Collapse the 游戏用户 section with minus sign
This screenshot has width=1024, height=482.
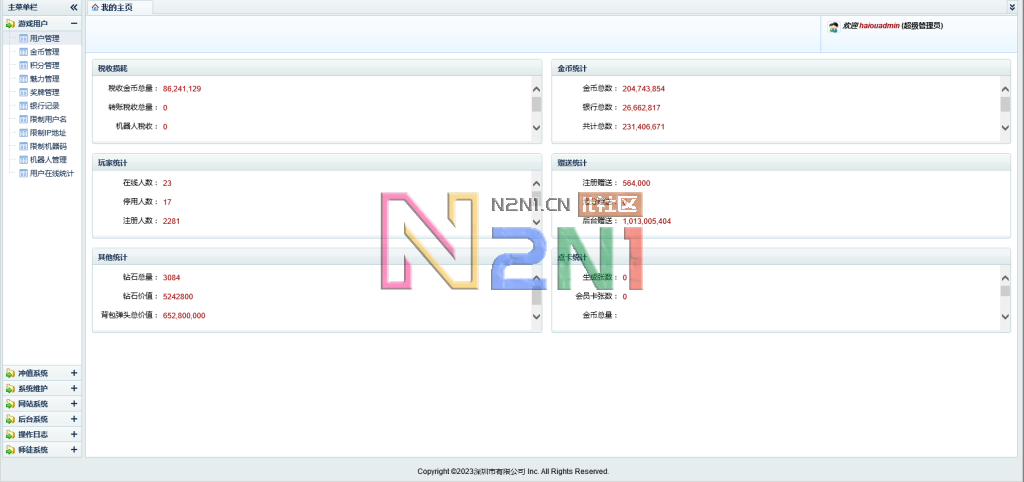(x=74, y=23)
